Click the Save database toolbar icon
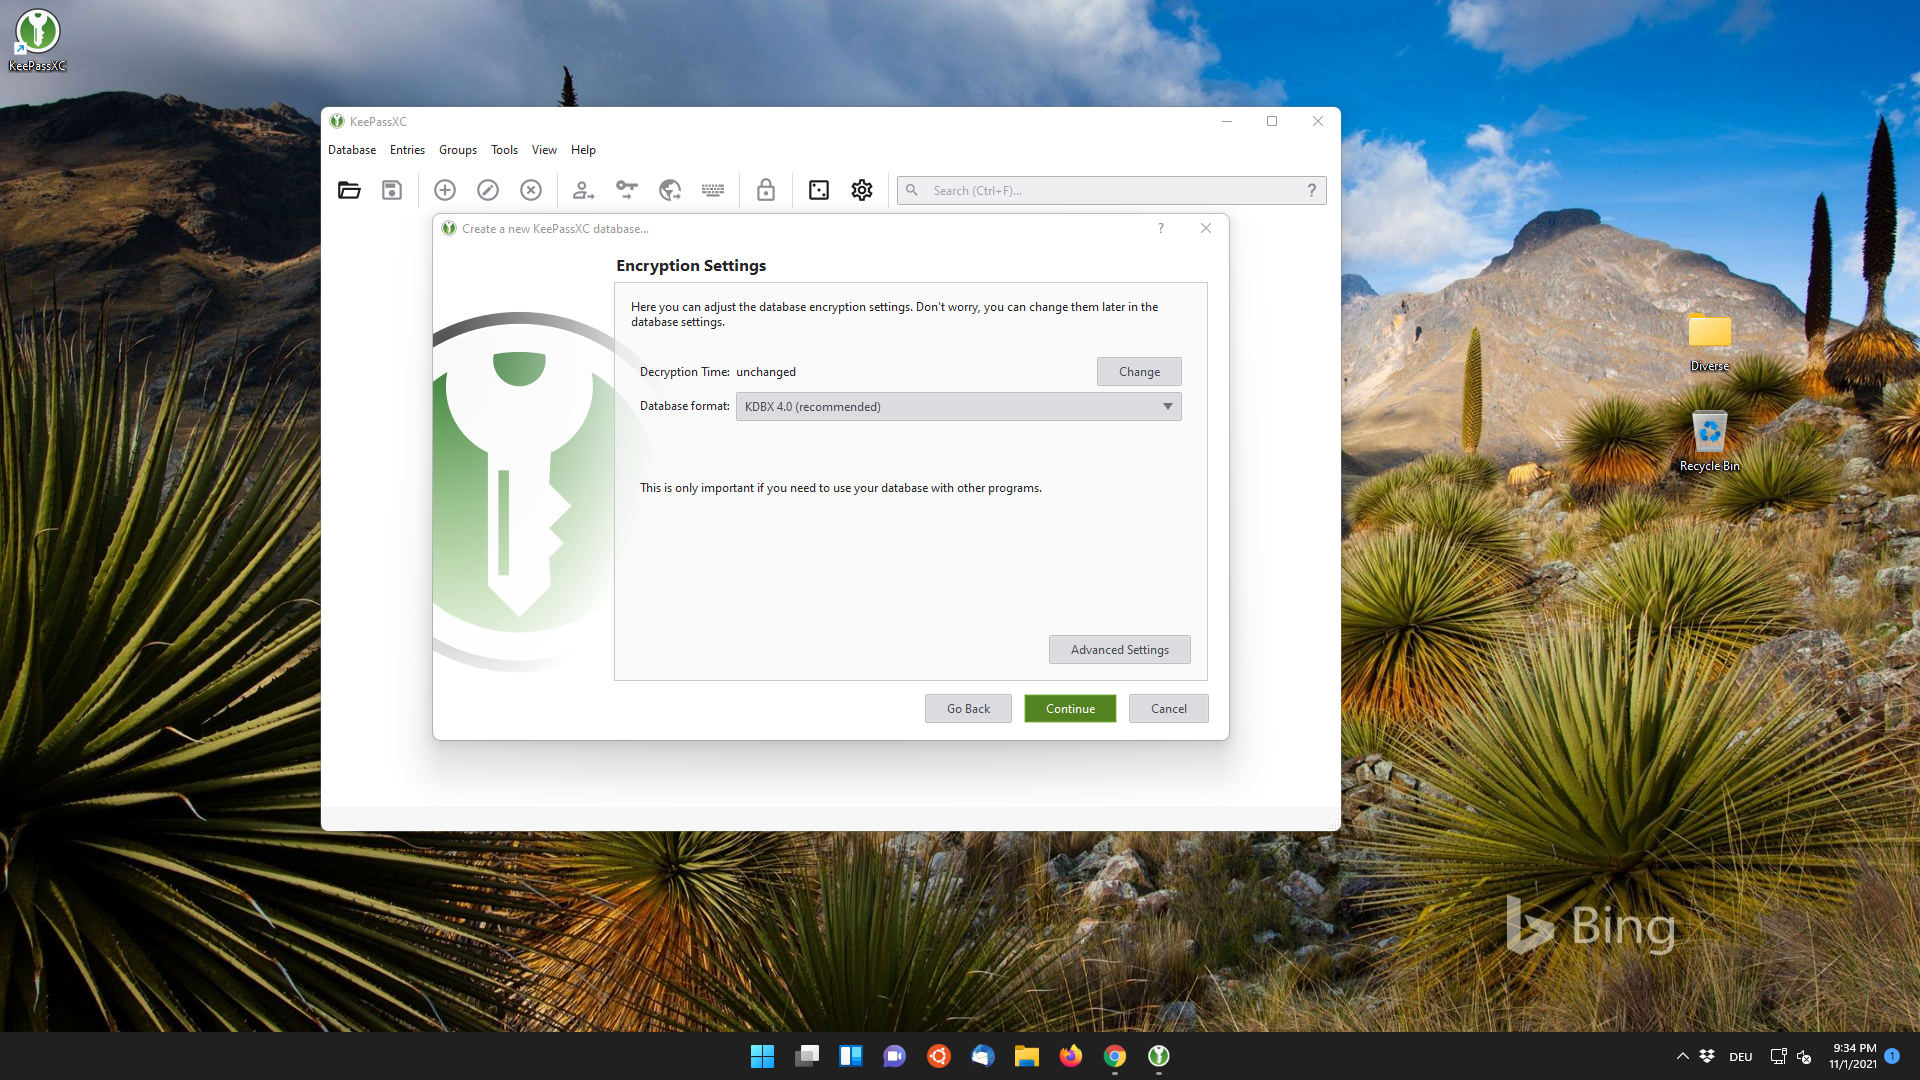The image size is (1920, 1080). pyautogui.click(x=392, y=190)
